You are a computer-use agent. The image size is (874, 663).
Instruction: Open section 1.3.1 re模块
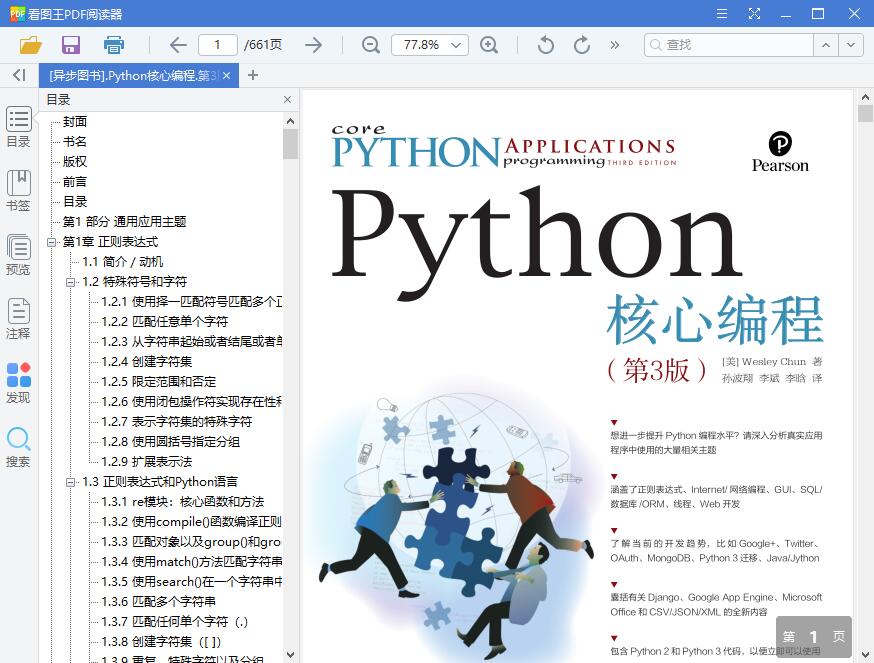[183, 502]
